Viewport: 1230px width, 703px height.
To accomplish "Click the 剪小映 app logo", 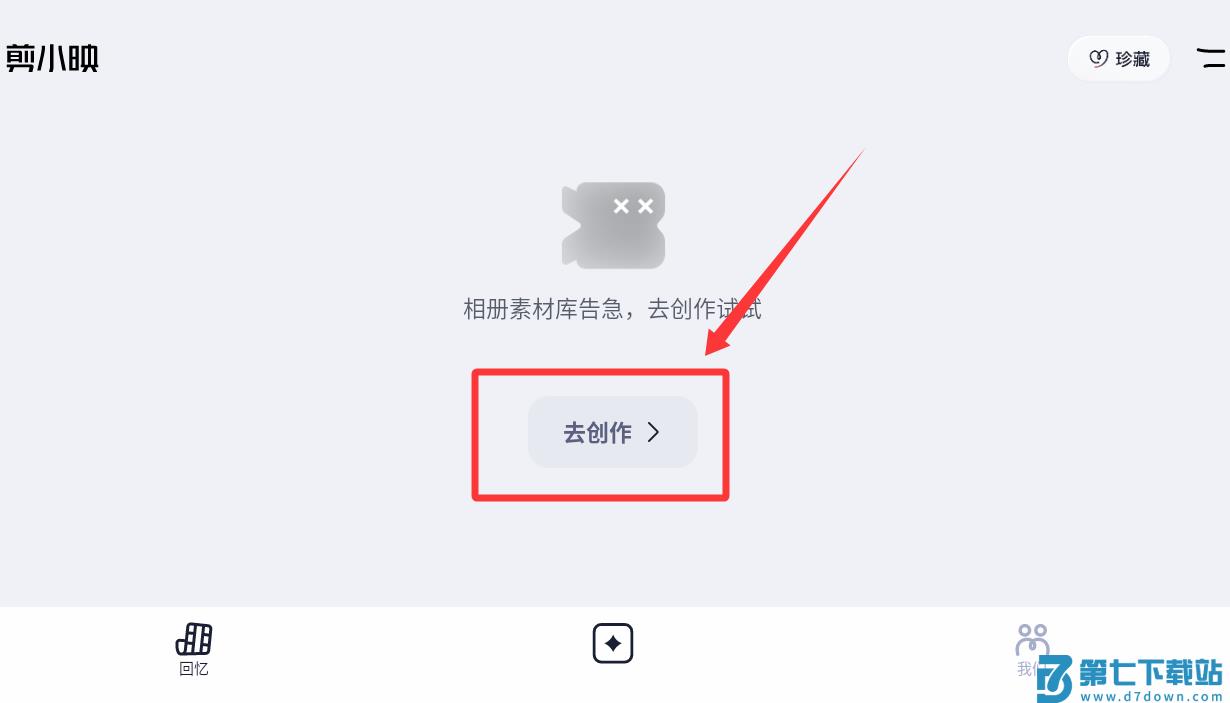I will 52,59.
